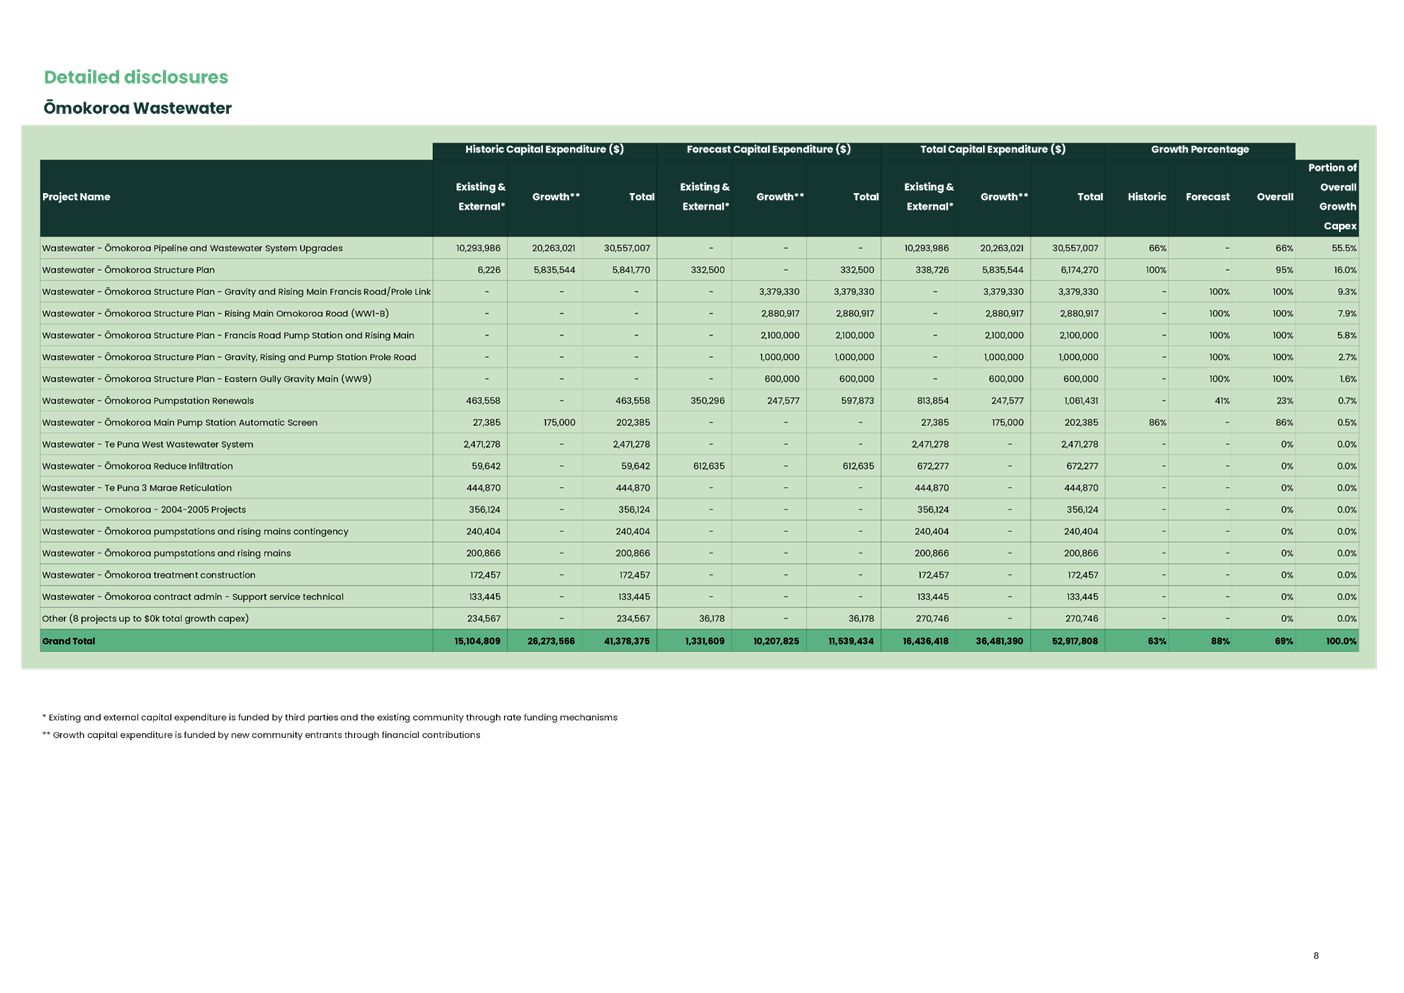Image resolution: width=1404 pixels, height=993 pixels.
Task: Click the 'Forecast Capital Expenditure ($)' group header
Action: (x=769, y=149)
